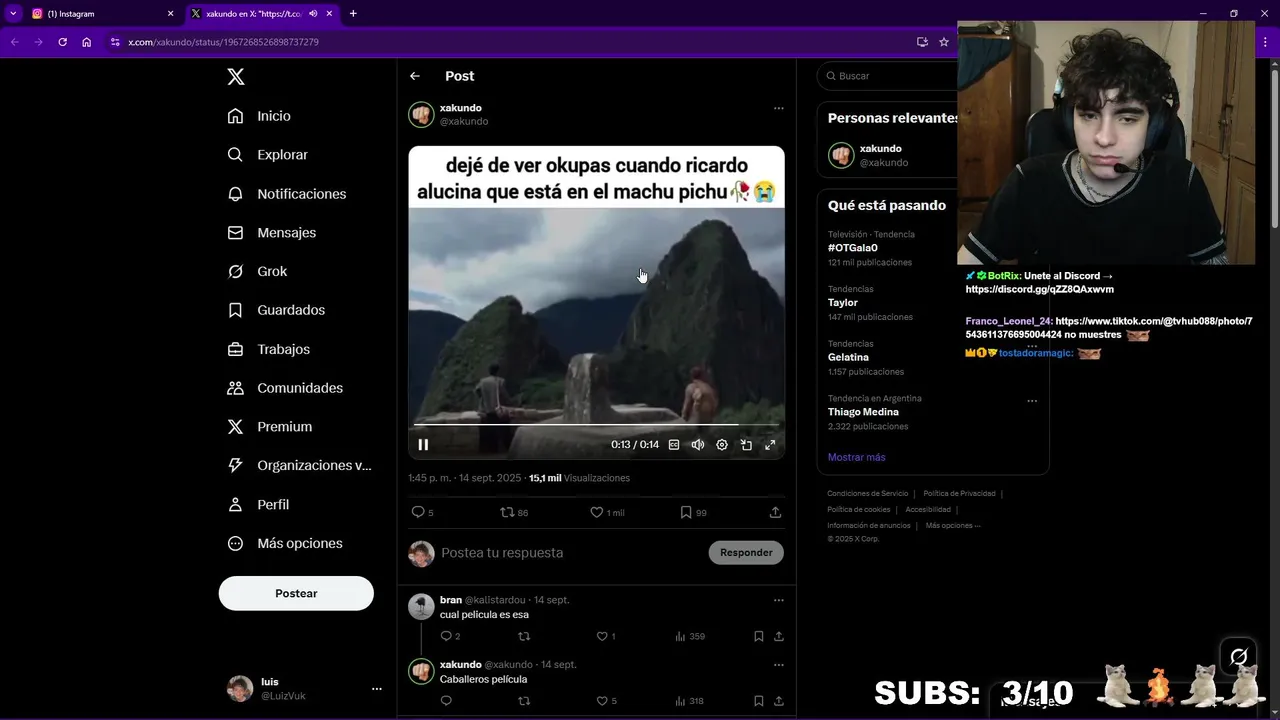This screenshot has height=720, width=1280.
Task: Open options for Thiago Medina trend
Action: (x=1031, y=401)
